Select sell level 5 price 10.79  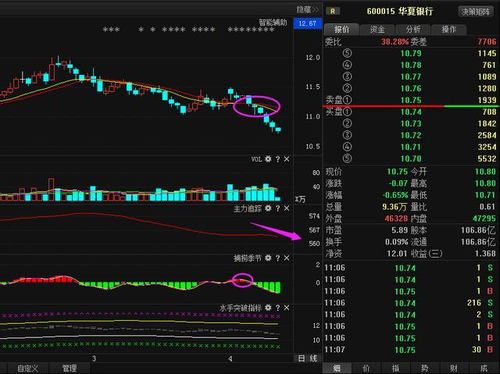411,53
